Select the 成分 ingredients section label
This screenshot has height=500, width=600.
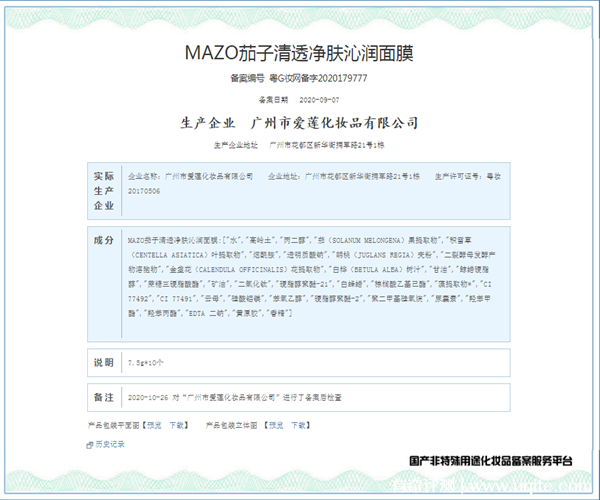(103, 241)
